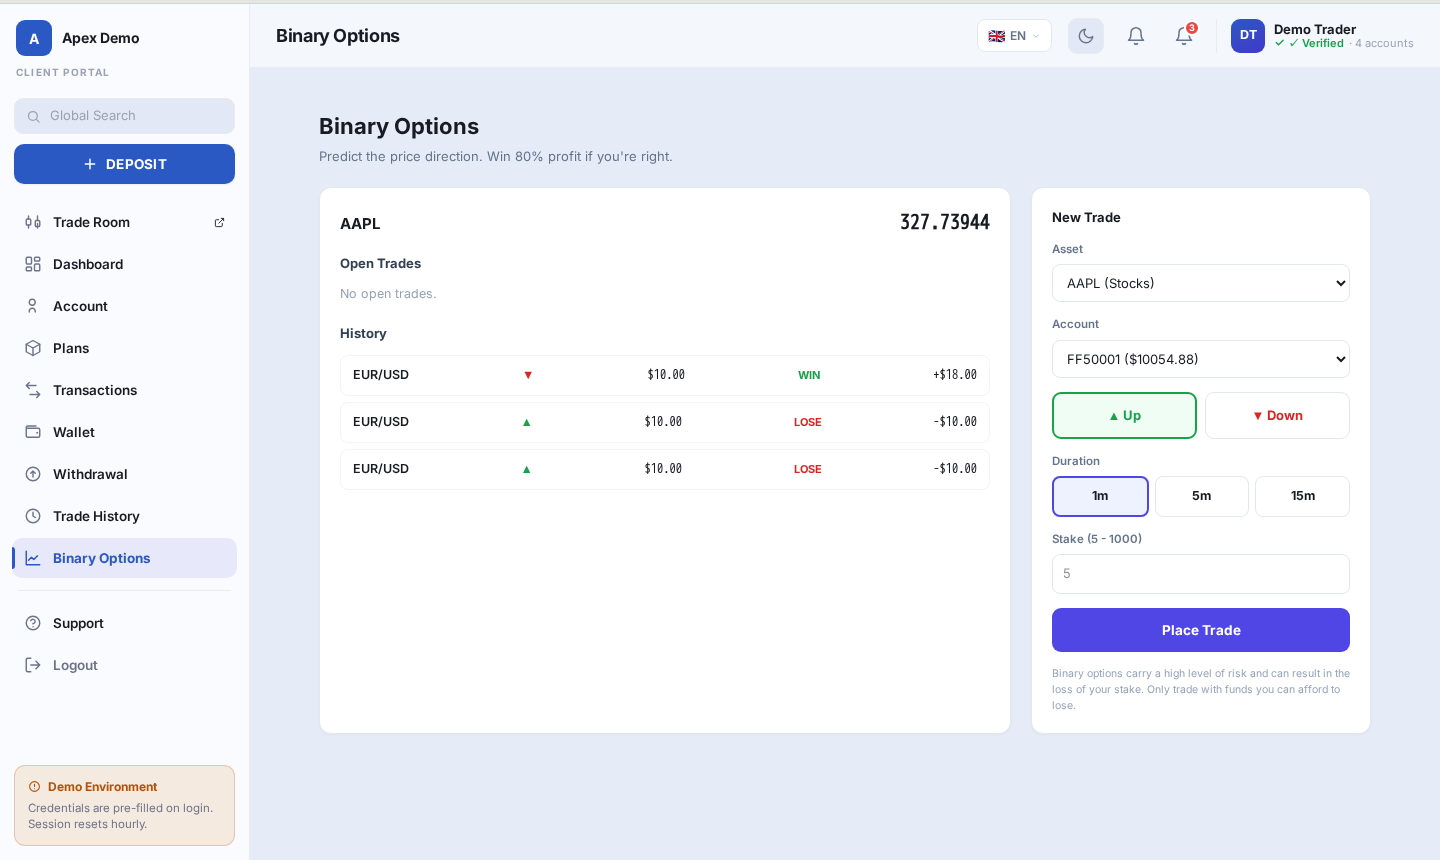Click the Place Trade button

[1201, 630]
